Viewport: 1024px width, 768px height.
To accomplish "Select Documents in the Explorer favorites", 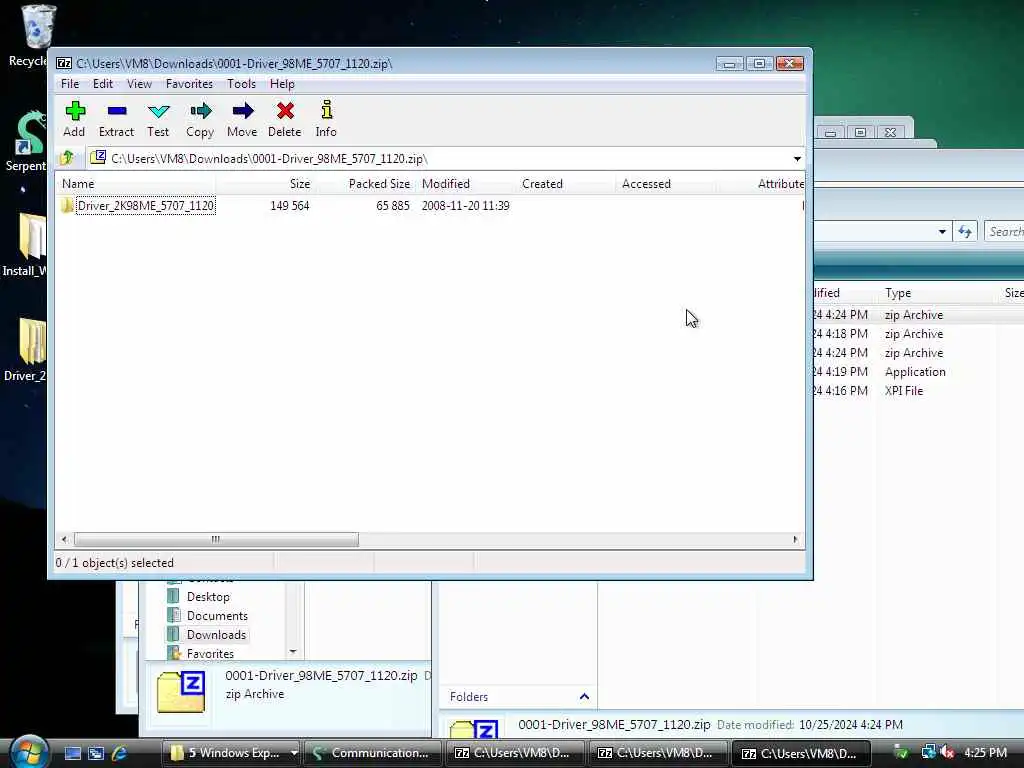I will pos(217,615).
